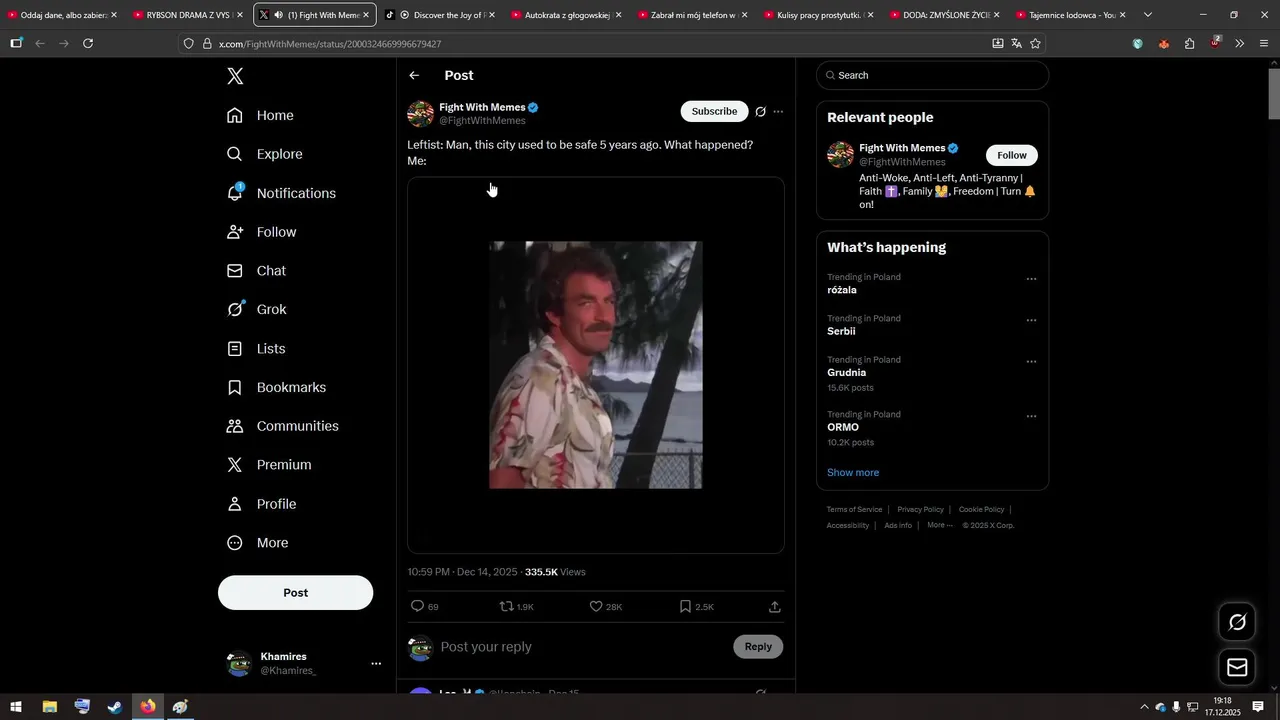The image size is (1280, 720).
Task: Open File Explorer from taskbar
Action: coord(49,707)
